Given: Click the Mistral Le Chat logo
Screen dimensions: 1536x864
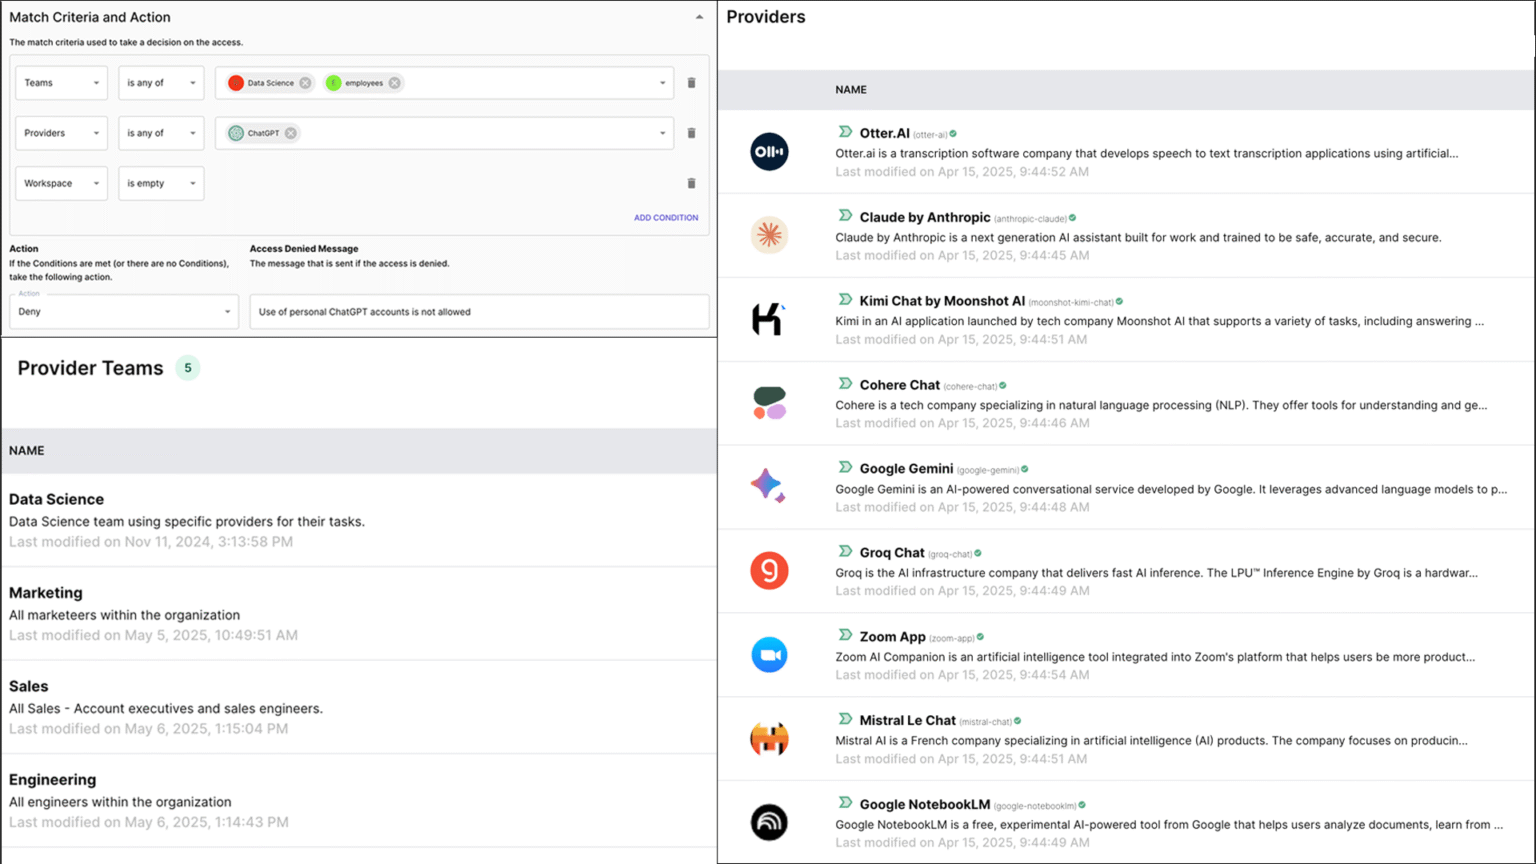Looking at the screenshot, I should 769,739.
